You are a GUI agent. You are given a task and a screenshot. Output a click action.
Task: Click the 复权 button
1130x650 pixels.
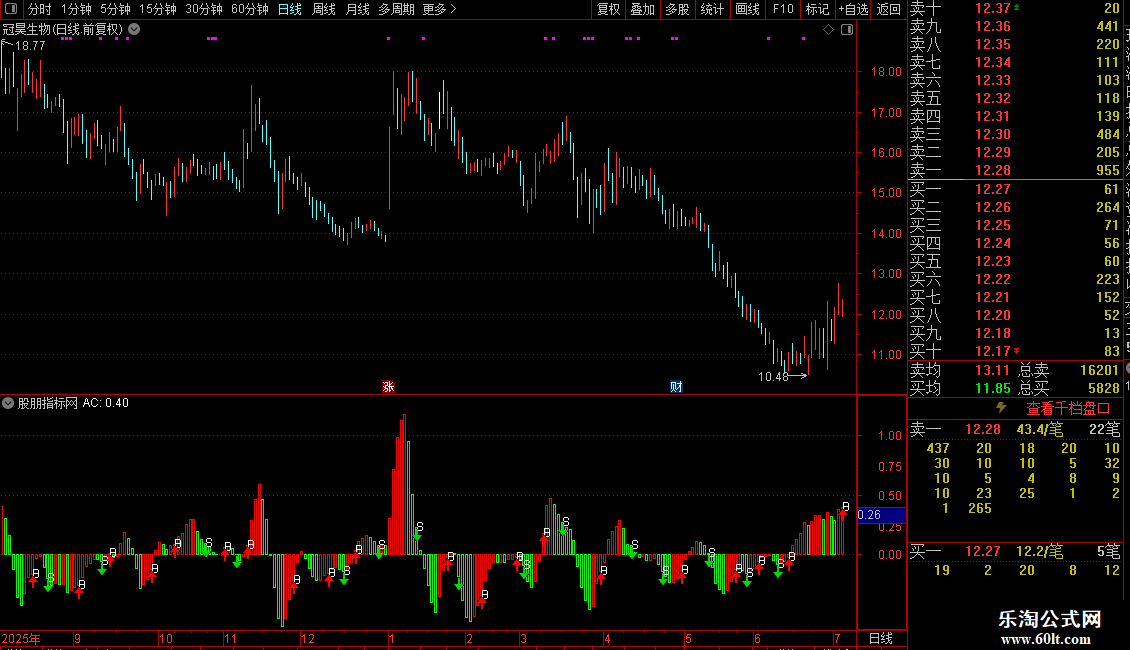(608, 9)
